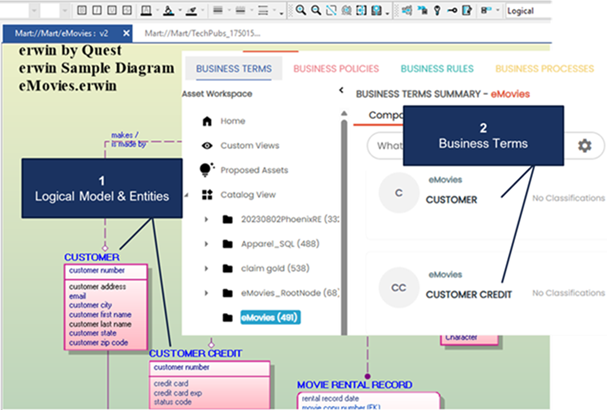Select the claim gold (538) catalog
Image resolution: width=607 pixels, height=410 pixels.
pyautogui.click(x=275, y=268)
